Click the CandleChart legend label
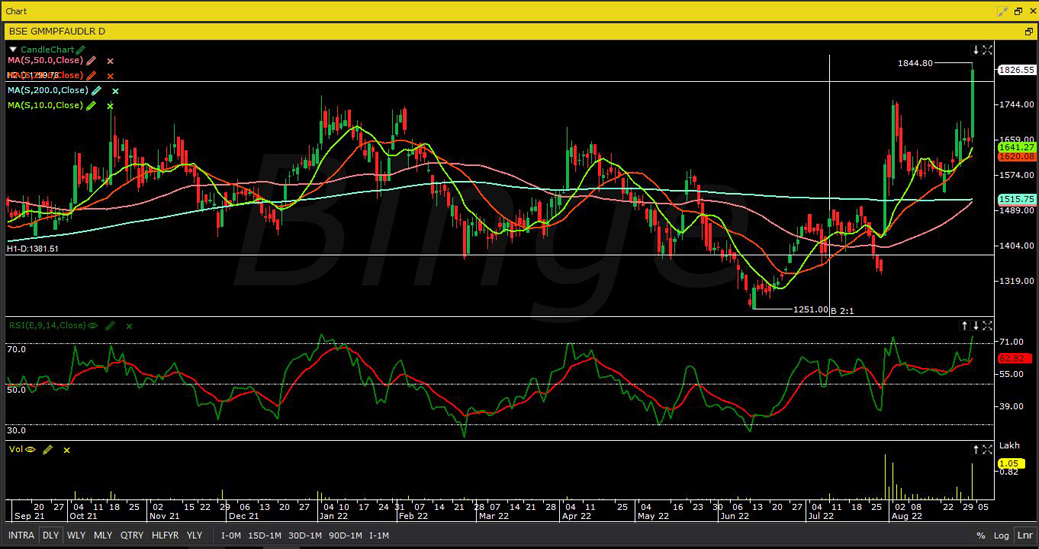This screenshot has height=549, width=1039. click(x=47, y=50)
